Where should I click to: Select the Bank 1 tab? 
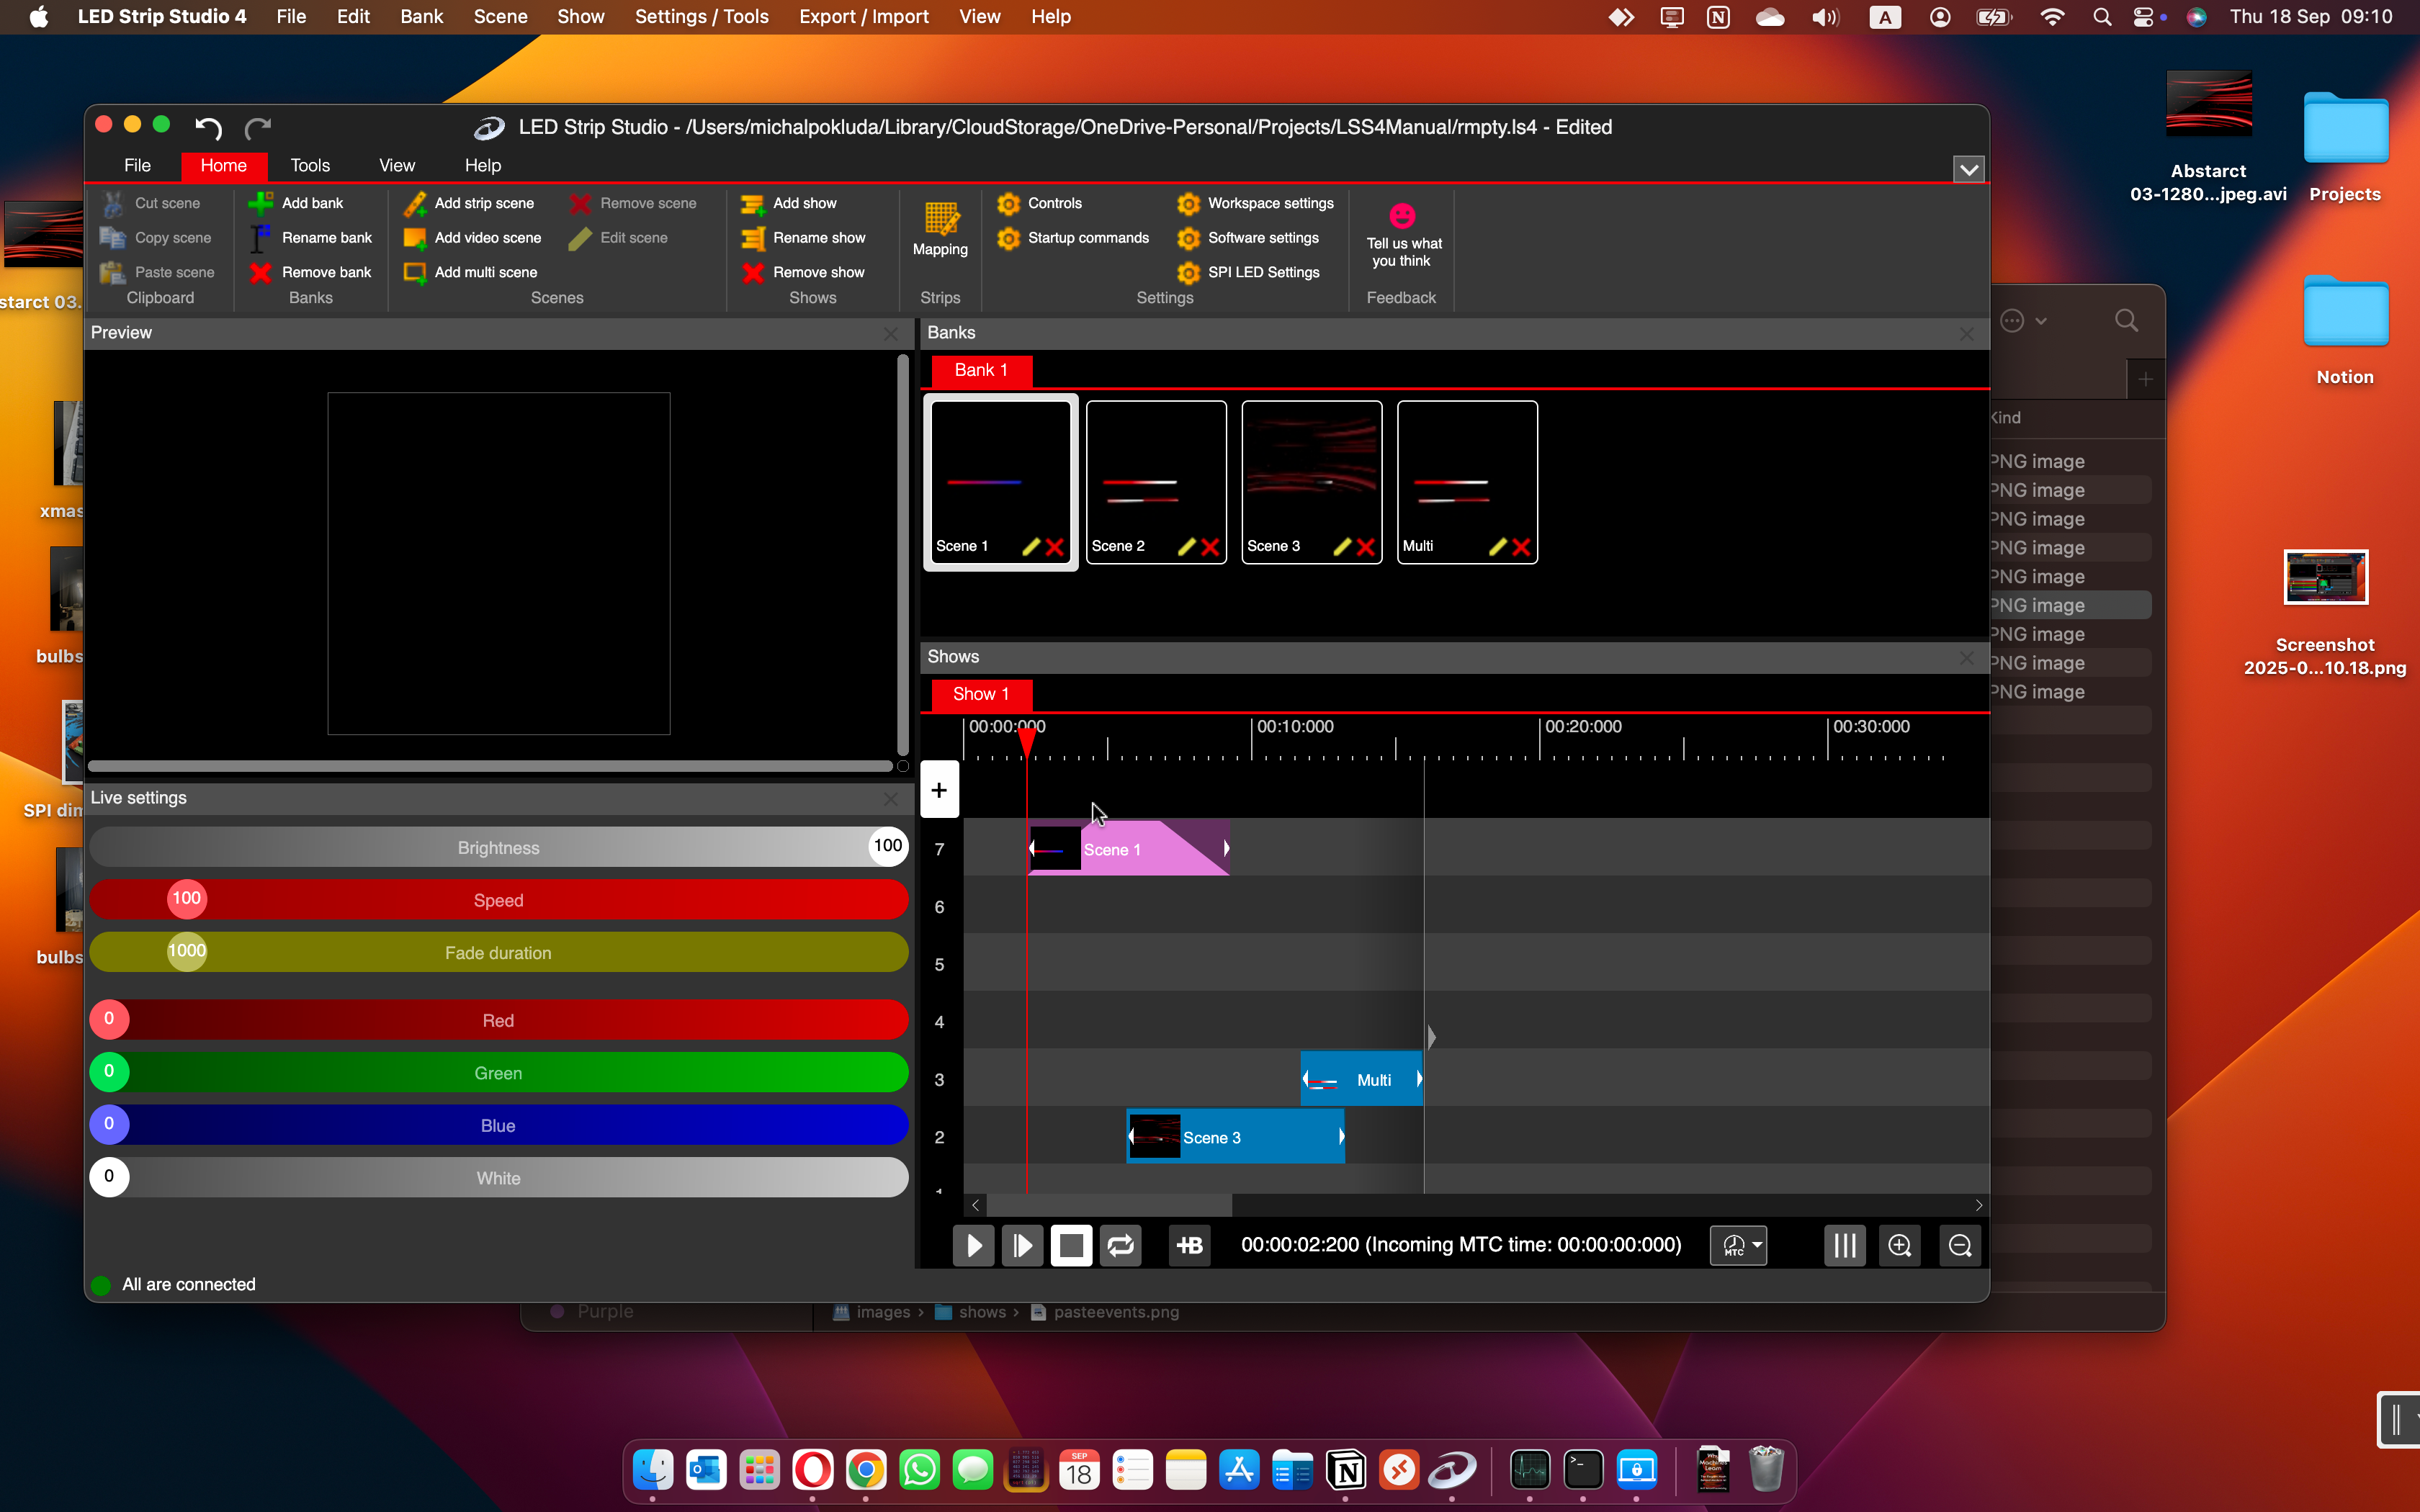(x=981, y=370)
